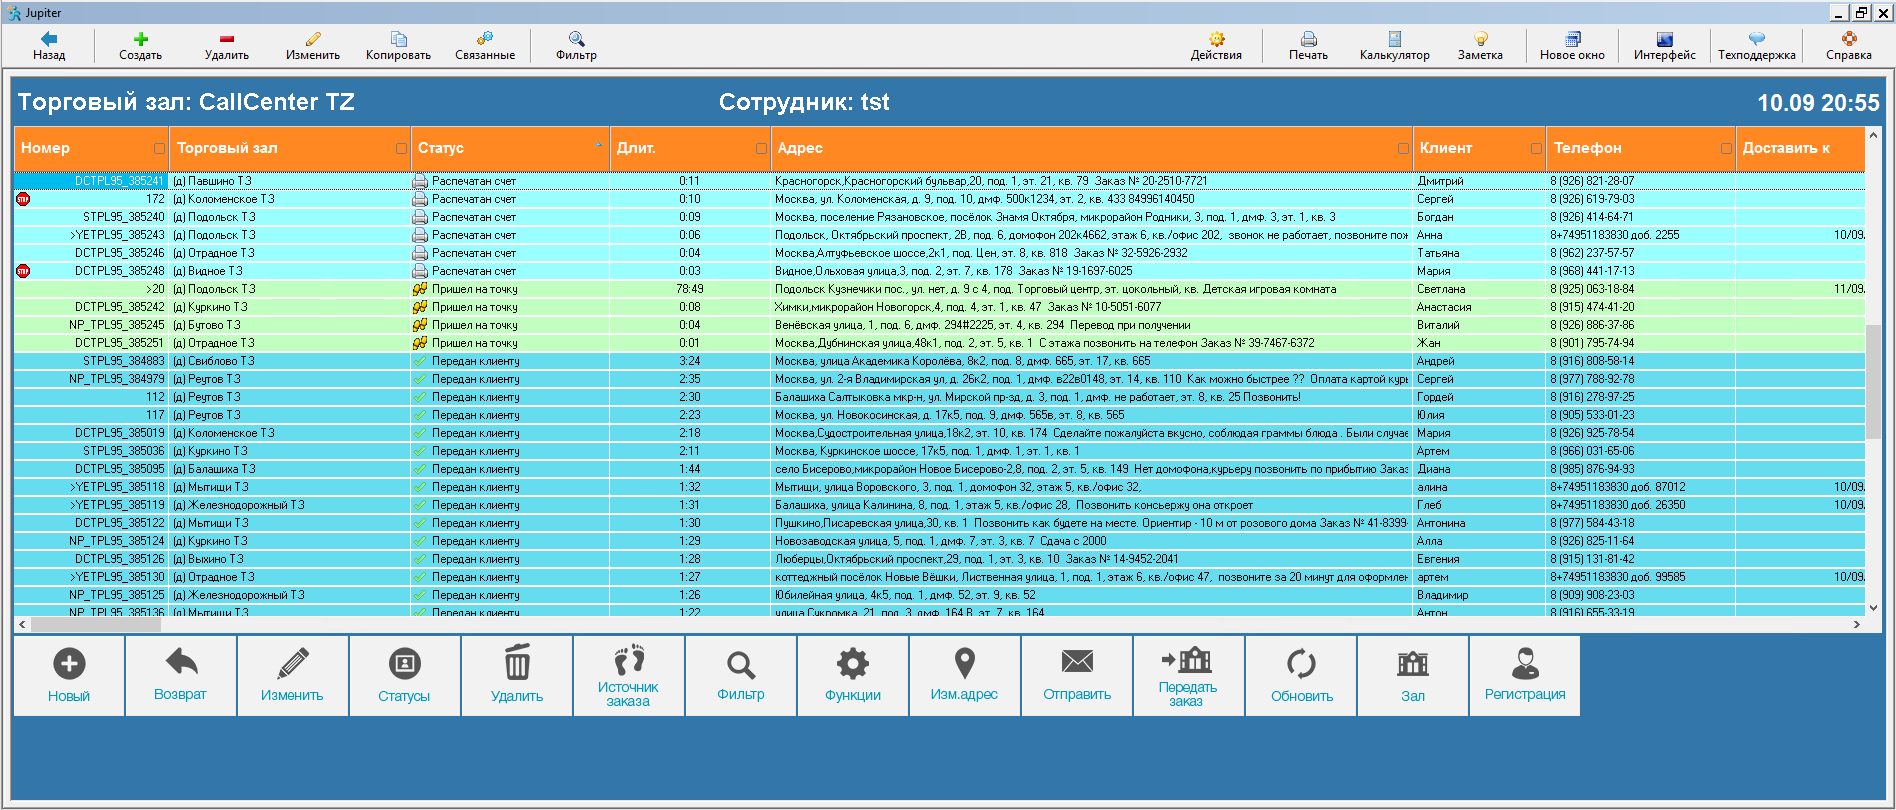Click client name Светлана cell
1896x810 pixels.
point(1479,289)
